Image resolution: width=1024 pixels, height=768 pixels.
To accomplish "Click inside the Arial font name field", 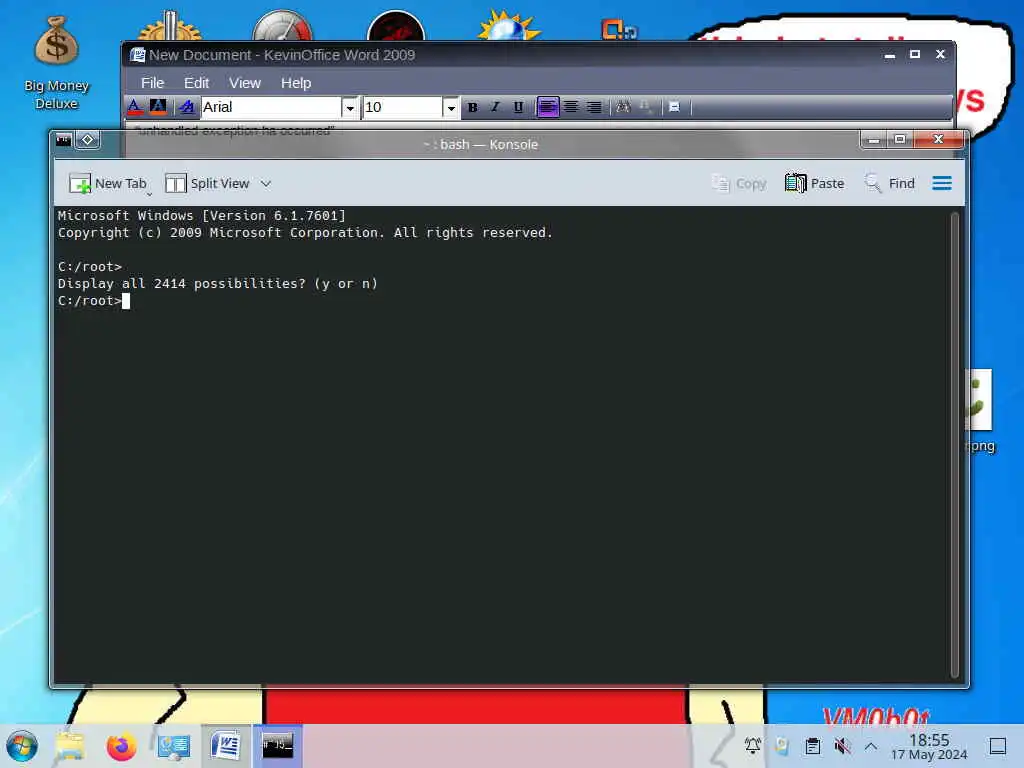I will click(x=271, y=107).
